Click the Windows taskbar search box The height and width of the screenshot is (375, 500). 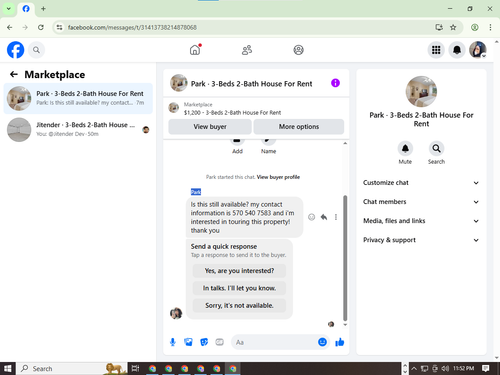(72, 368)
